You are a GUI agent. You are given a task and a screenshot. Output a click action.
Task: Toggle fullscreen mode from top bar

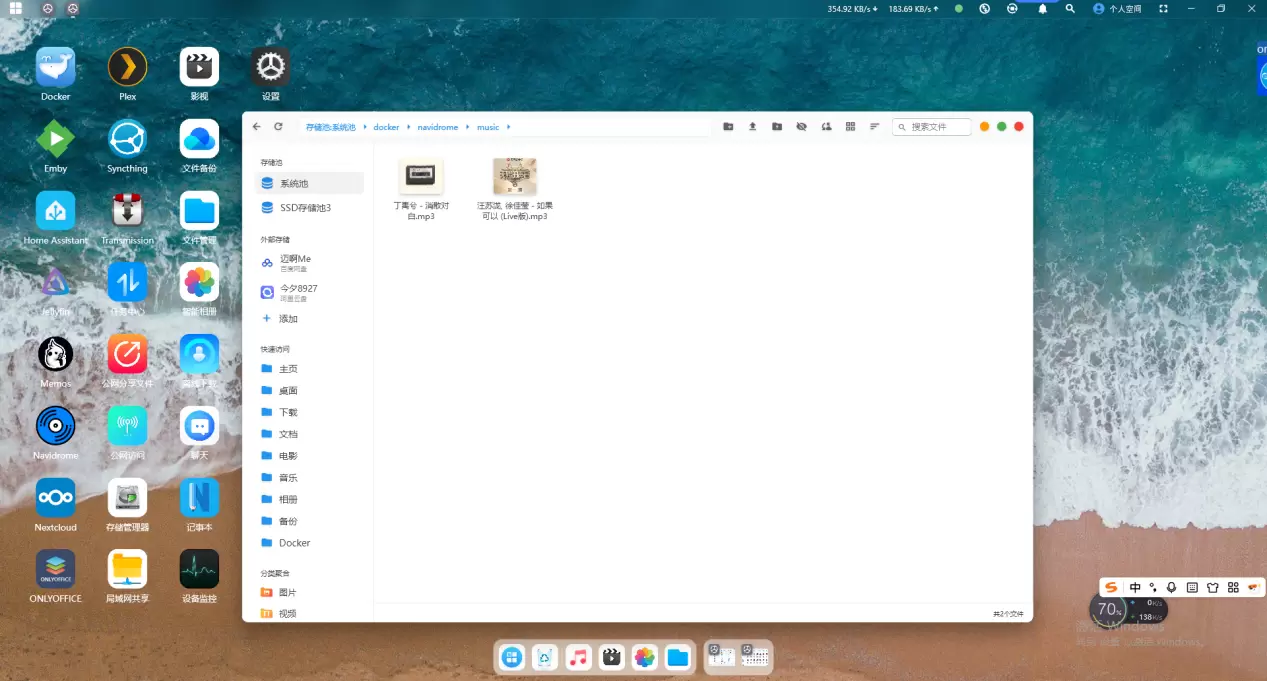[1163, 9]
